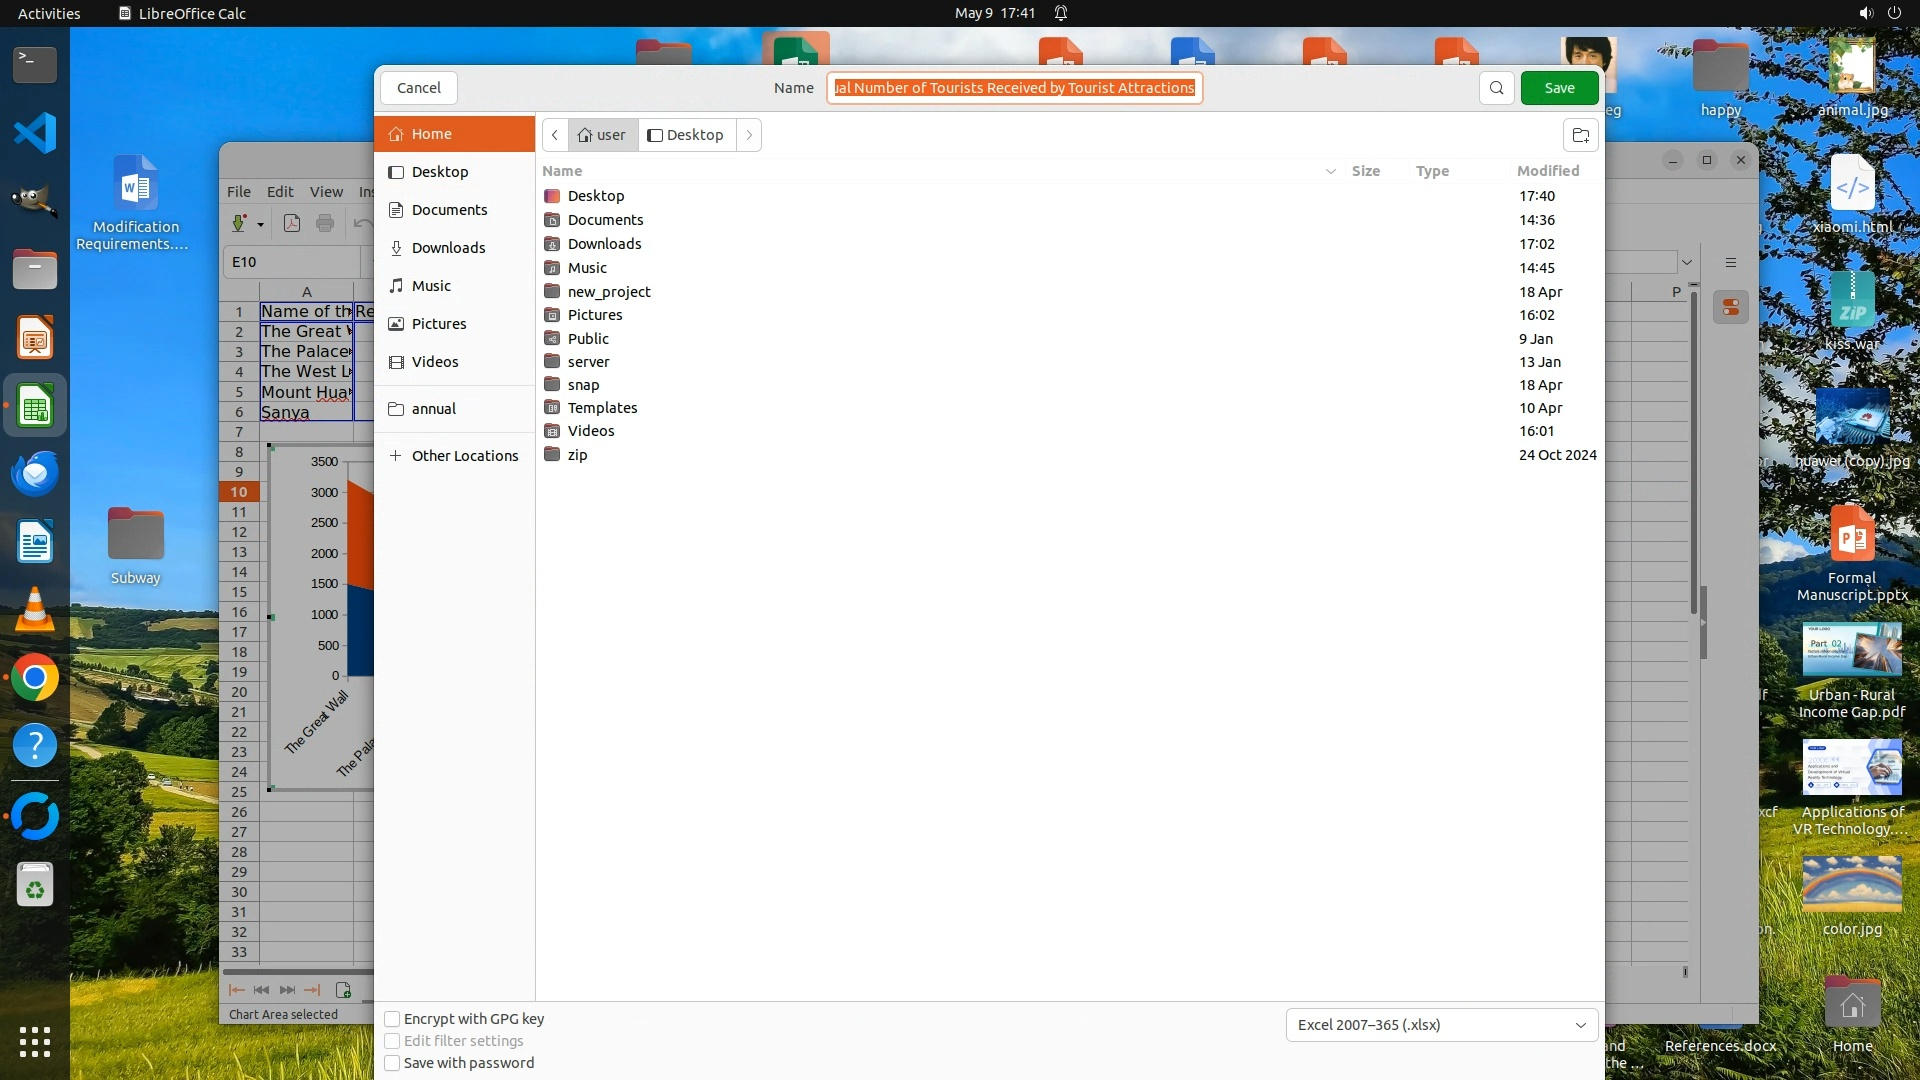Open the File menu in Calc

[x=238, y=191]
